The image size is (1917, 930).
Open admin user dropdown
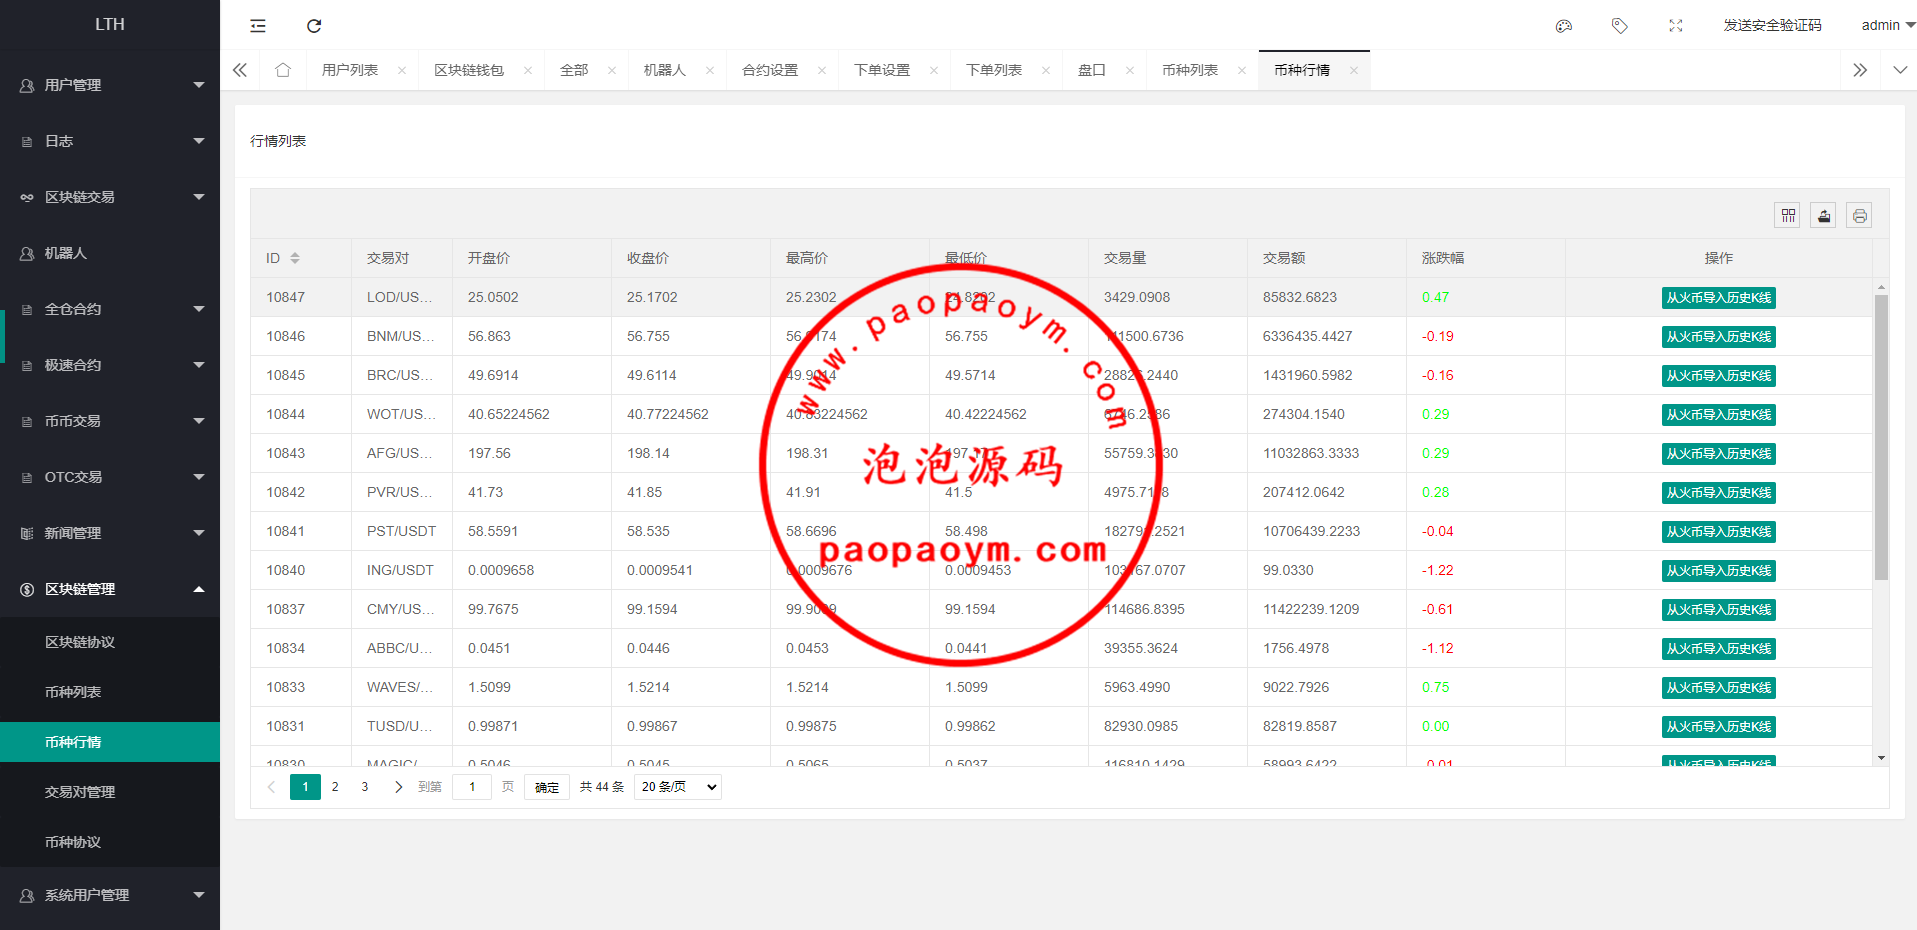[1887, 26]
